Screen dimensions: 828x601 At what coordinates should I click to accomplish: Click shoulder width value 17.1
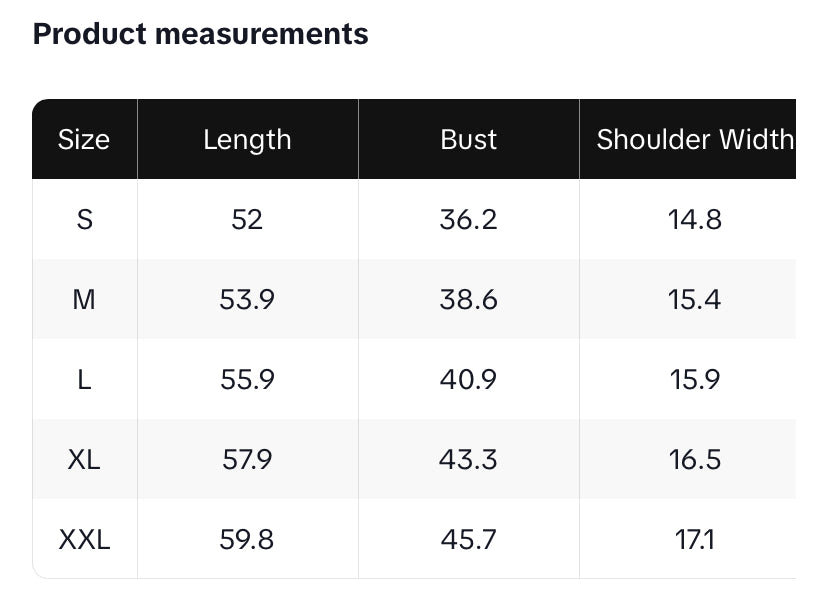694,540
